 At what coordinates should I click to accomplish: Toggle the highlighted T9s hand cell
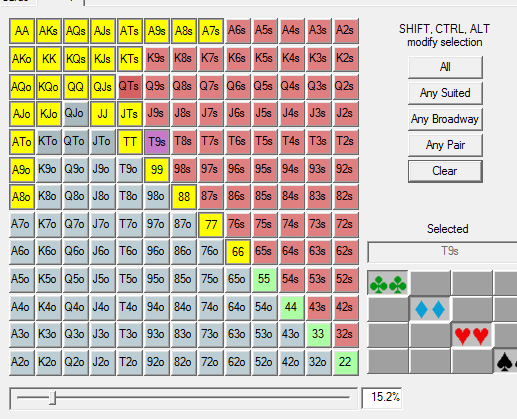point(157,142)
